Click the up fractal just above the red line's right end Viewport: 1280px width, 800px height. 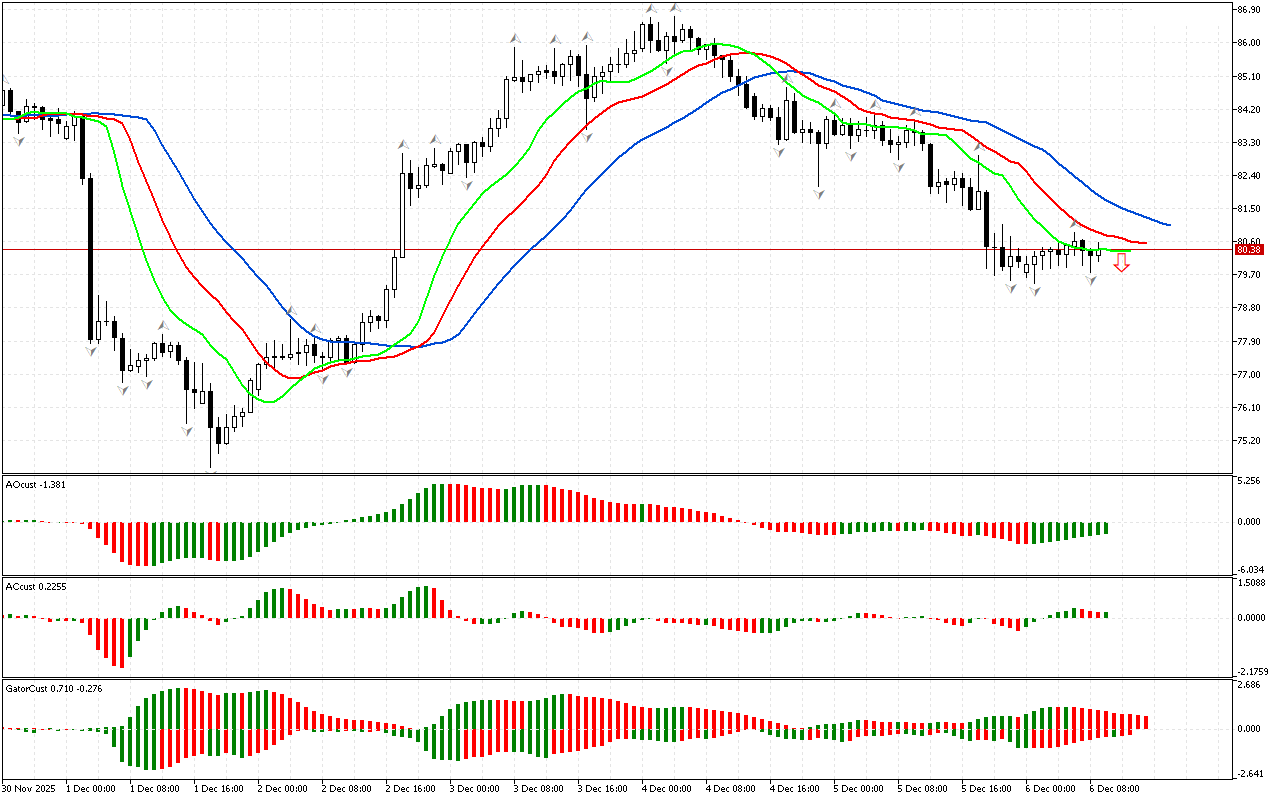coord(1074,222)
